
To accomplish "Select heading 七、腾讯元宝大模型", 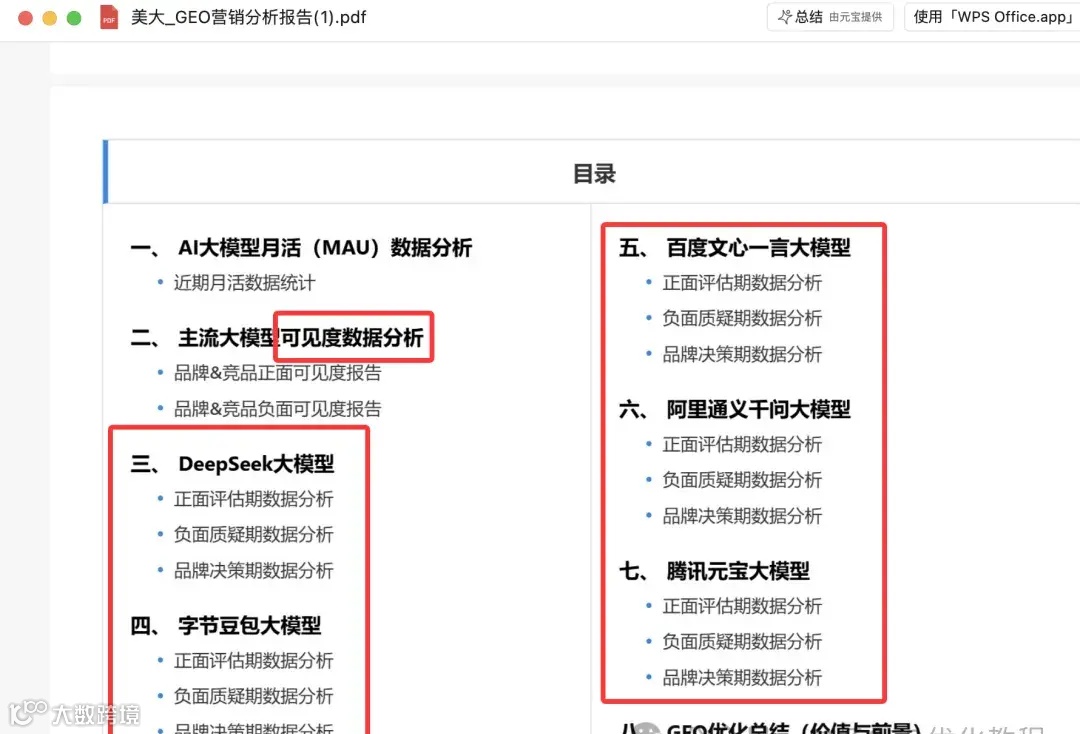I will [x=714, y=571].
